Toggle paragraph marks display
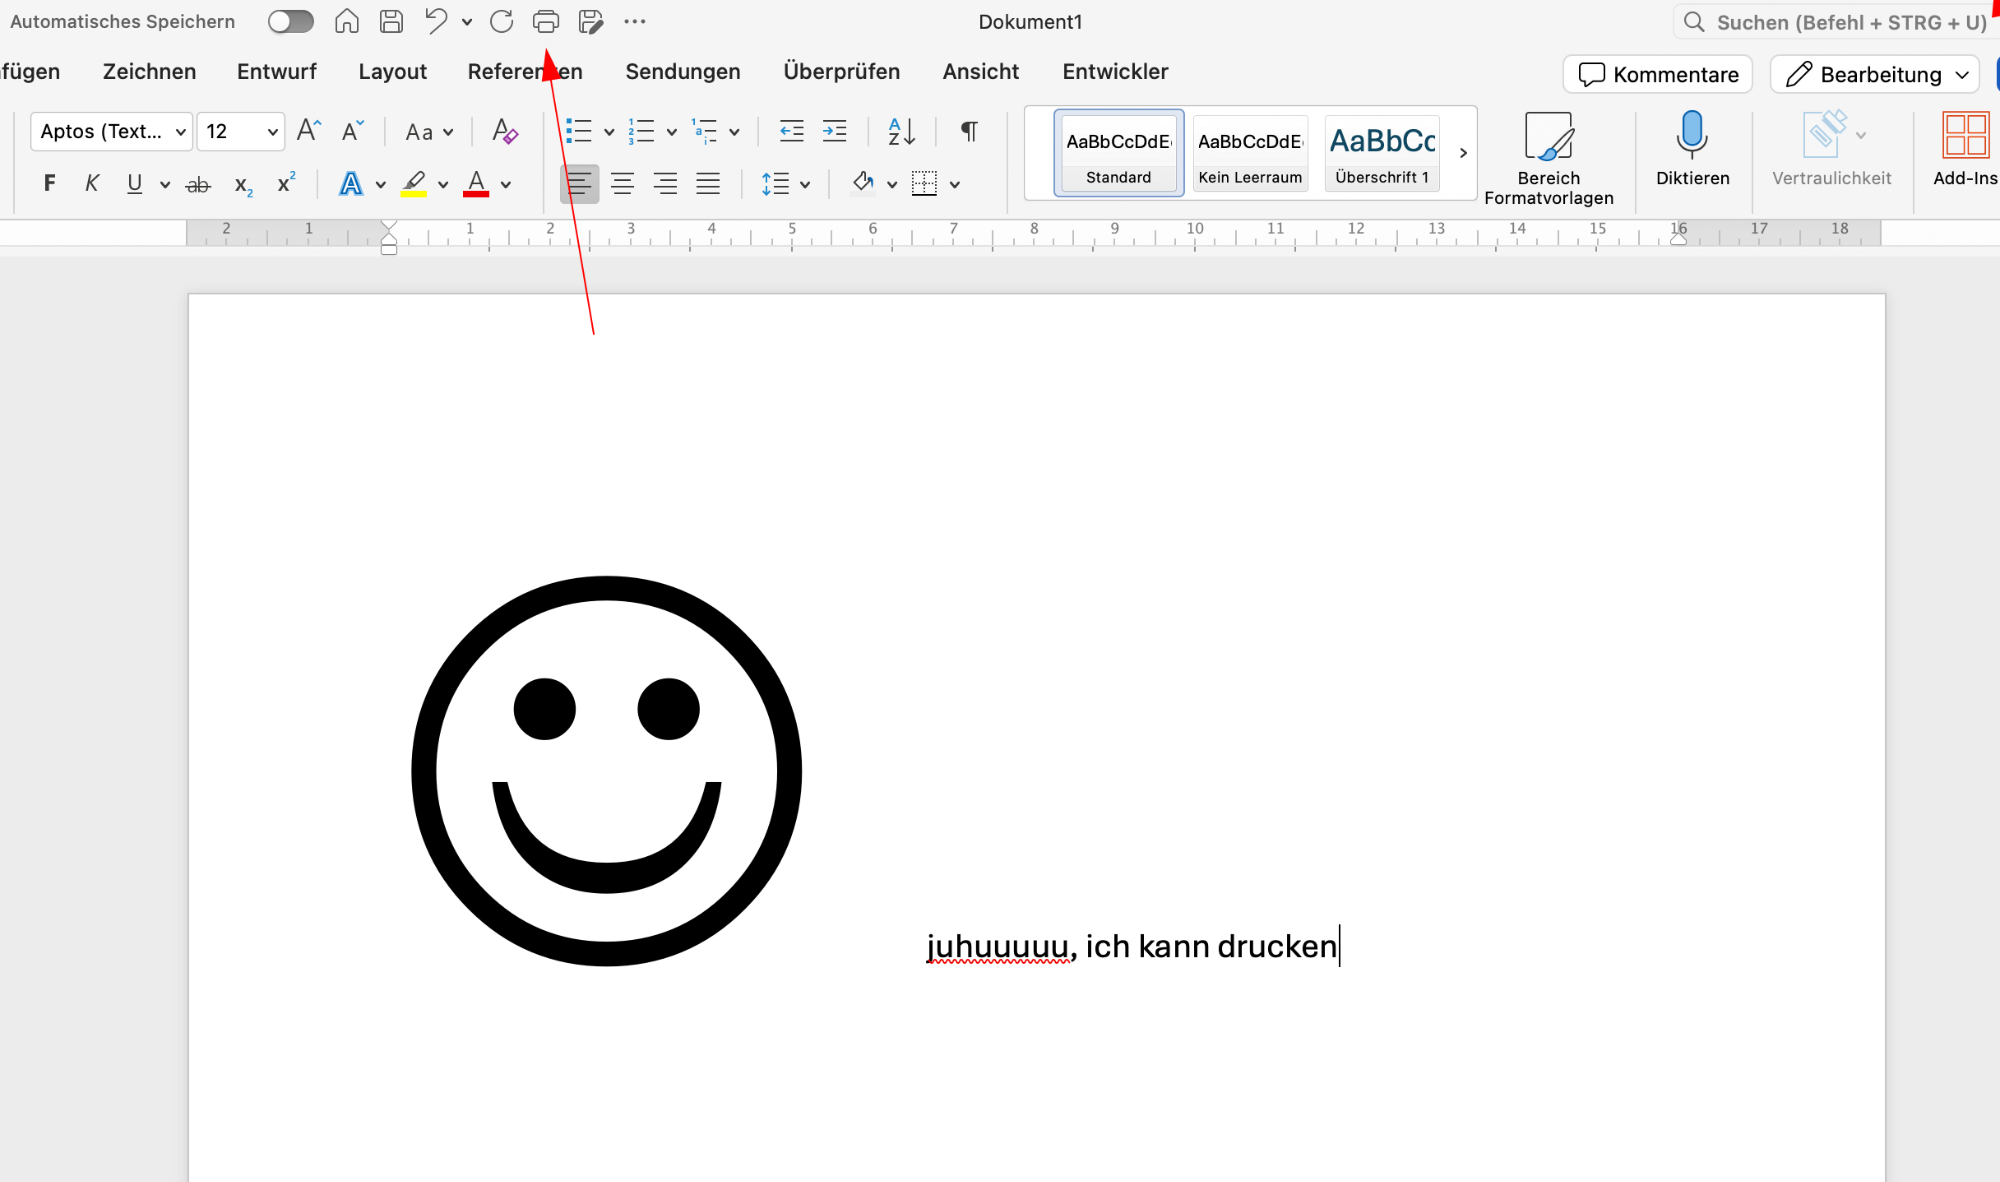This screenshot has height=1182, width=2000. coord(968,131)
